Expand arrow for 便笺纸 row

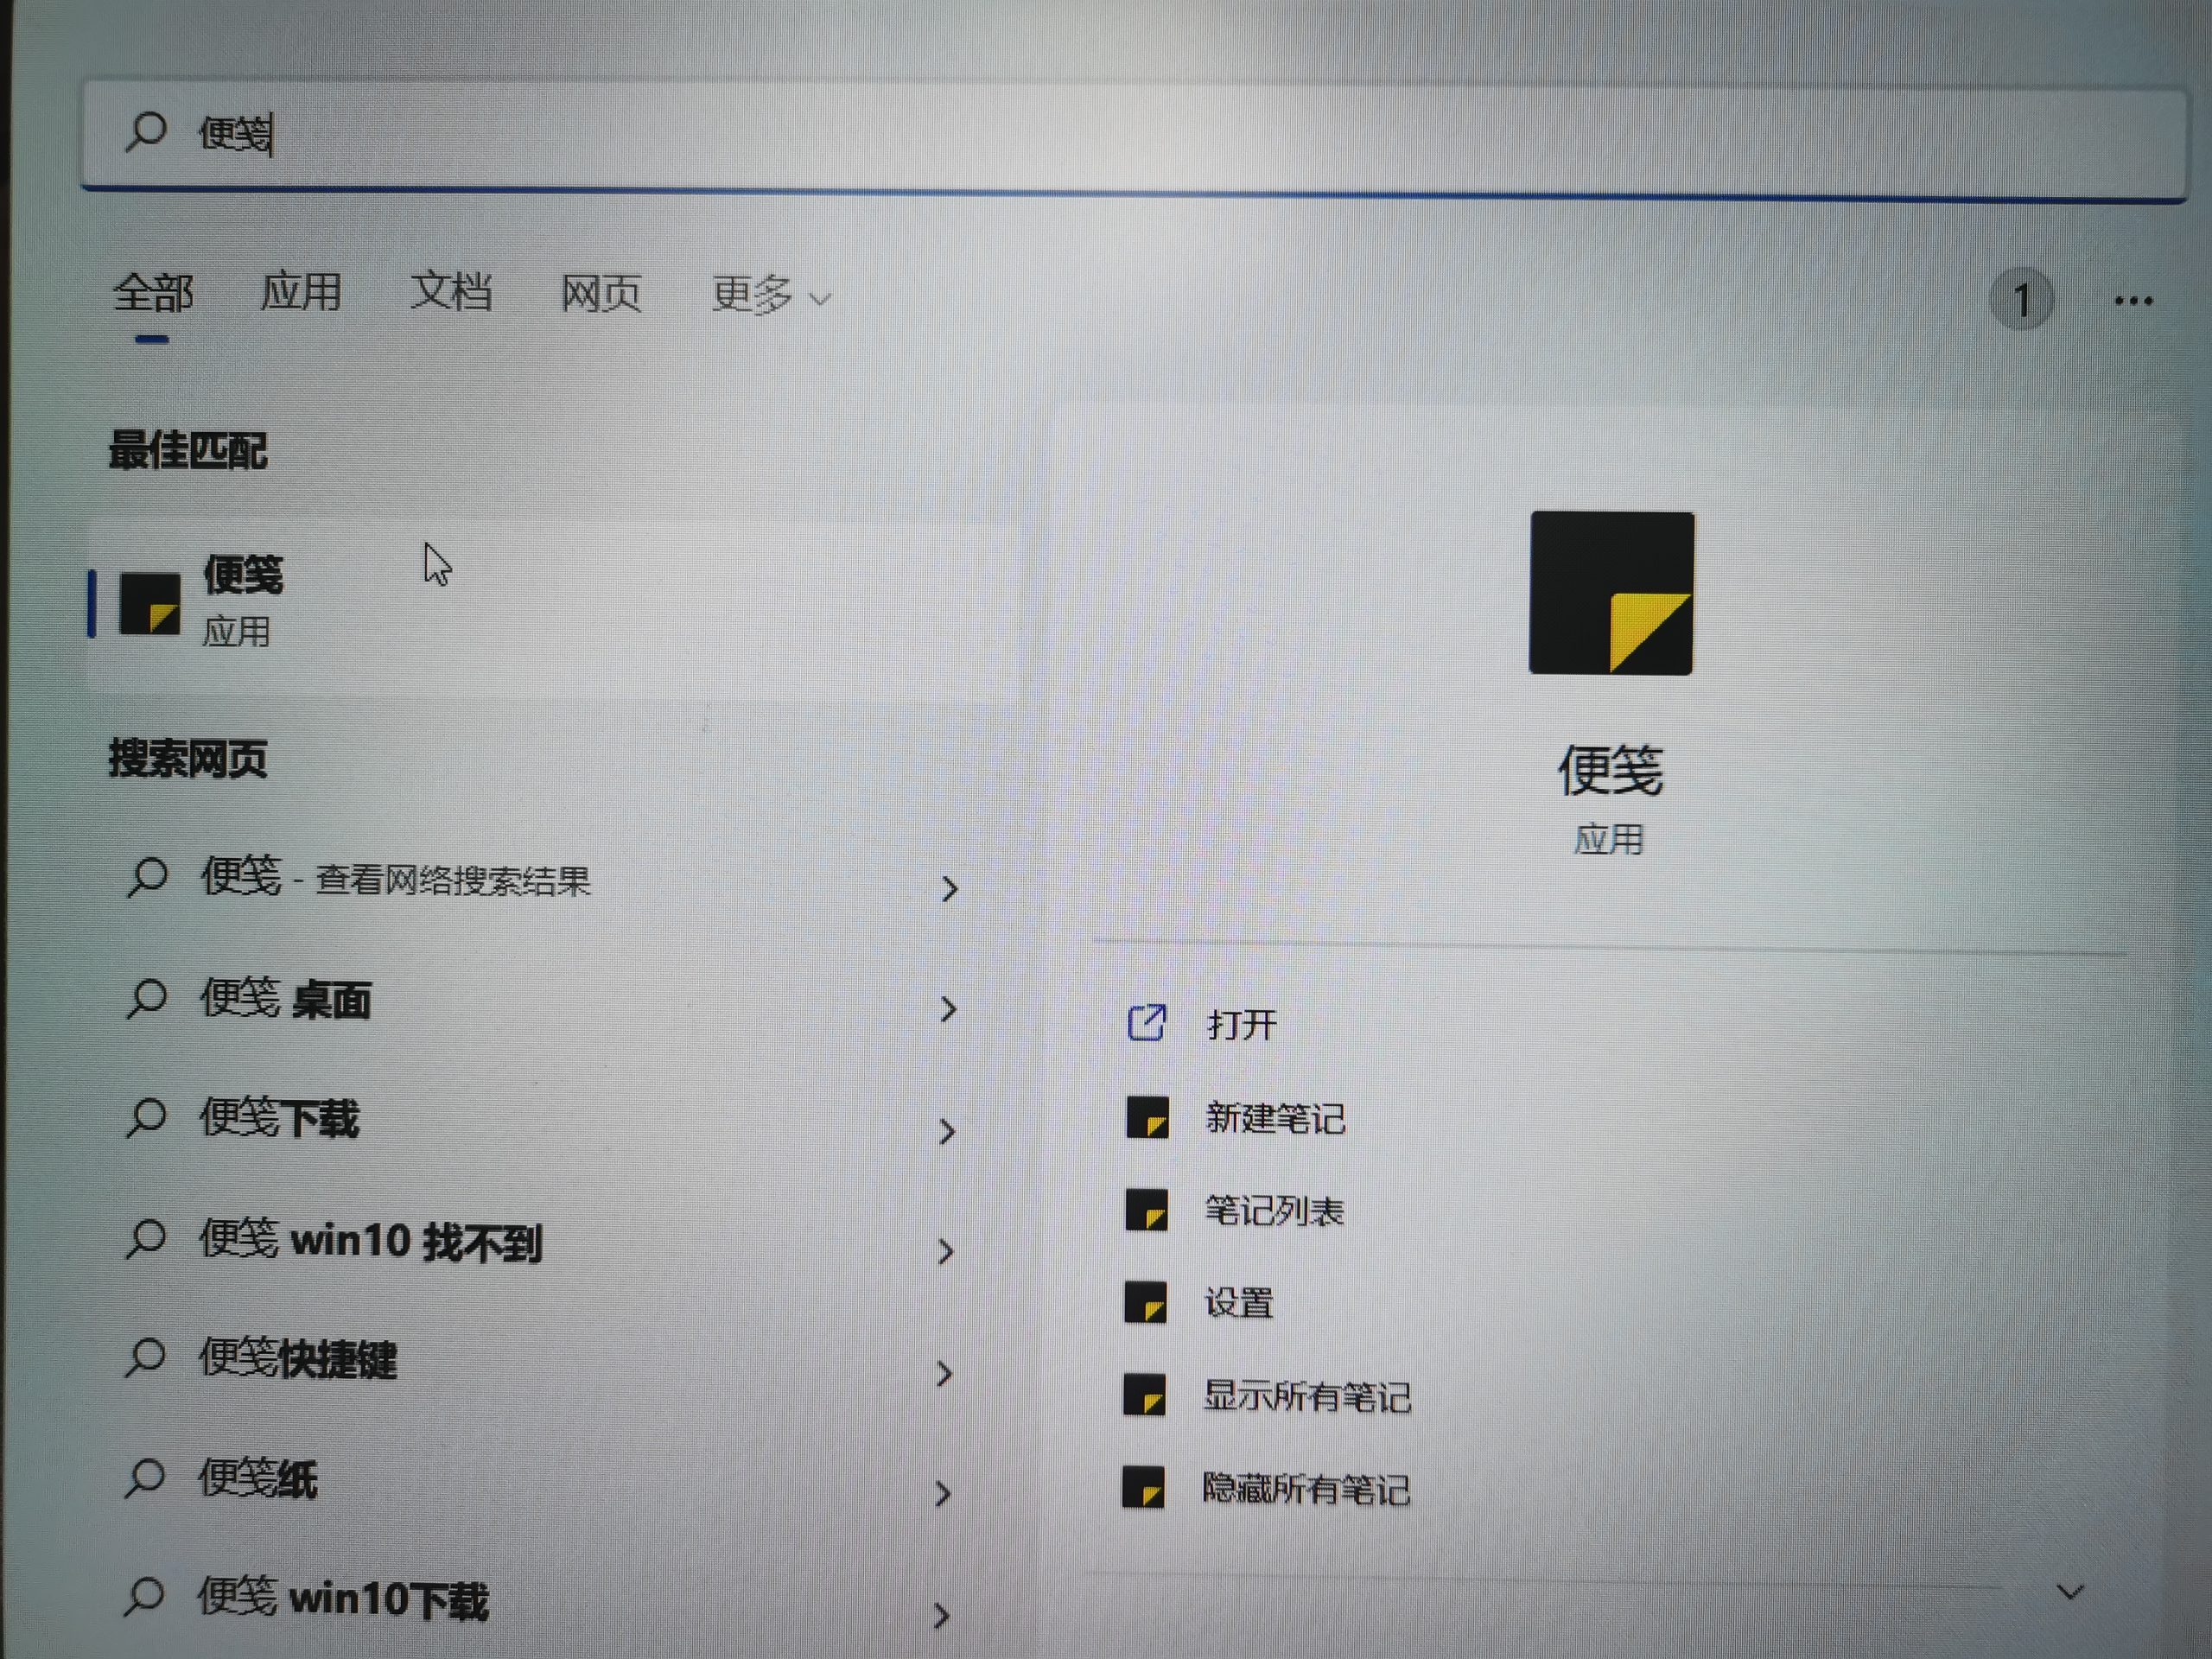pyautogui.click(x=942, y=1494)
